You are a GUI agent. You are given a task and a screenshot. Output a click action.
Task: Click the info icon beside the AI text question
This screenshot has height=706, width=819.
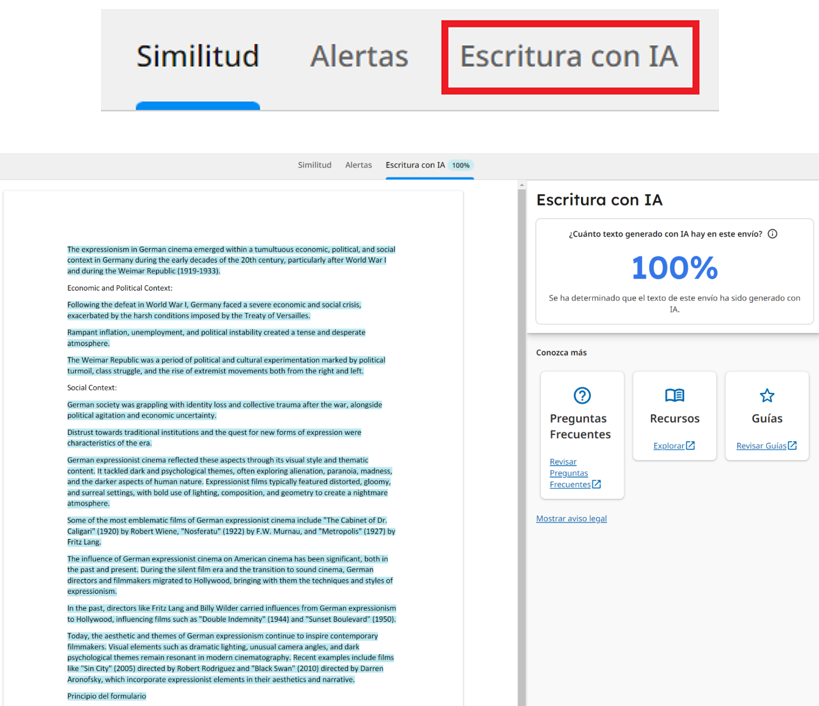point(772,234)
